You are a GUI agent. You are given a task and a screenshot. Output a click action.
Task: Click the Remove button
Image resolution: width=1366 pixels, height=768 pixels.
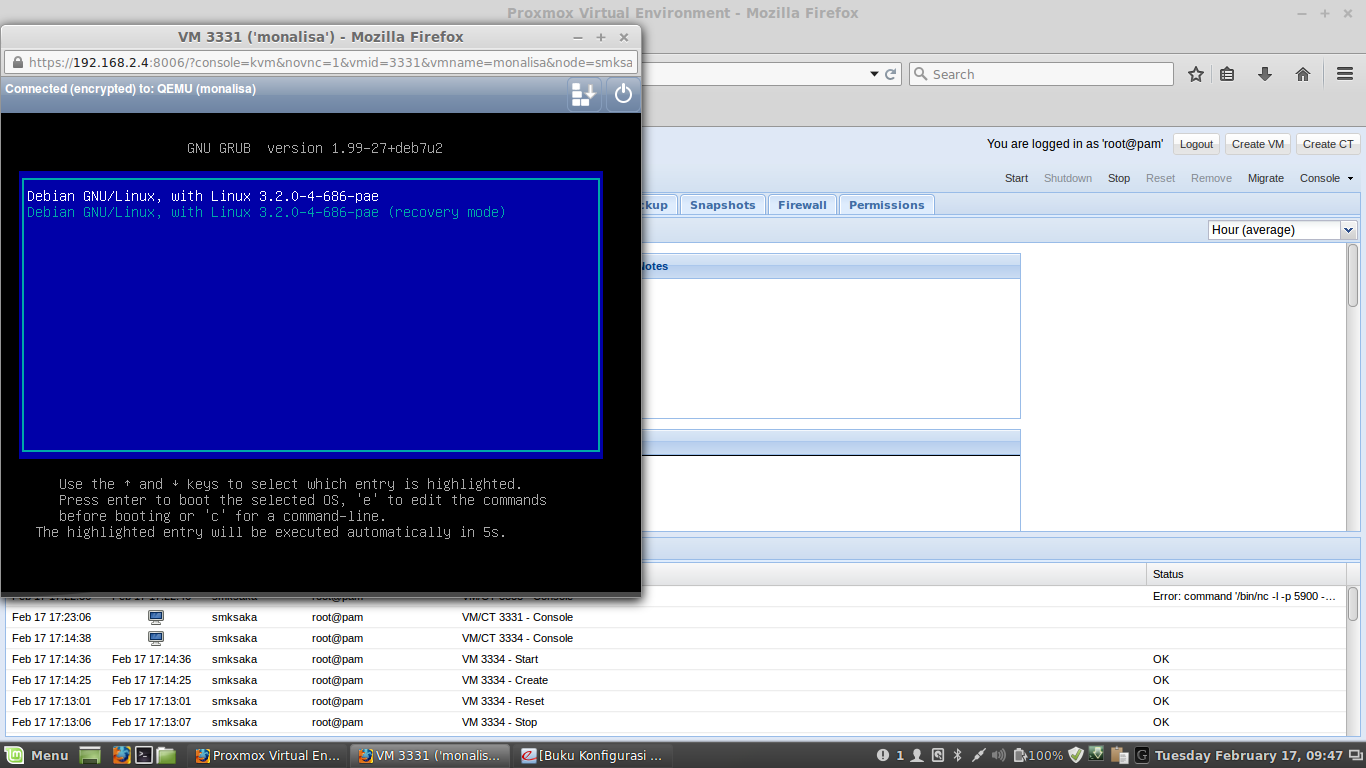click(1211, 179)
